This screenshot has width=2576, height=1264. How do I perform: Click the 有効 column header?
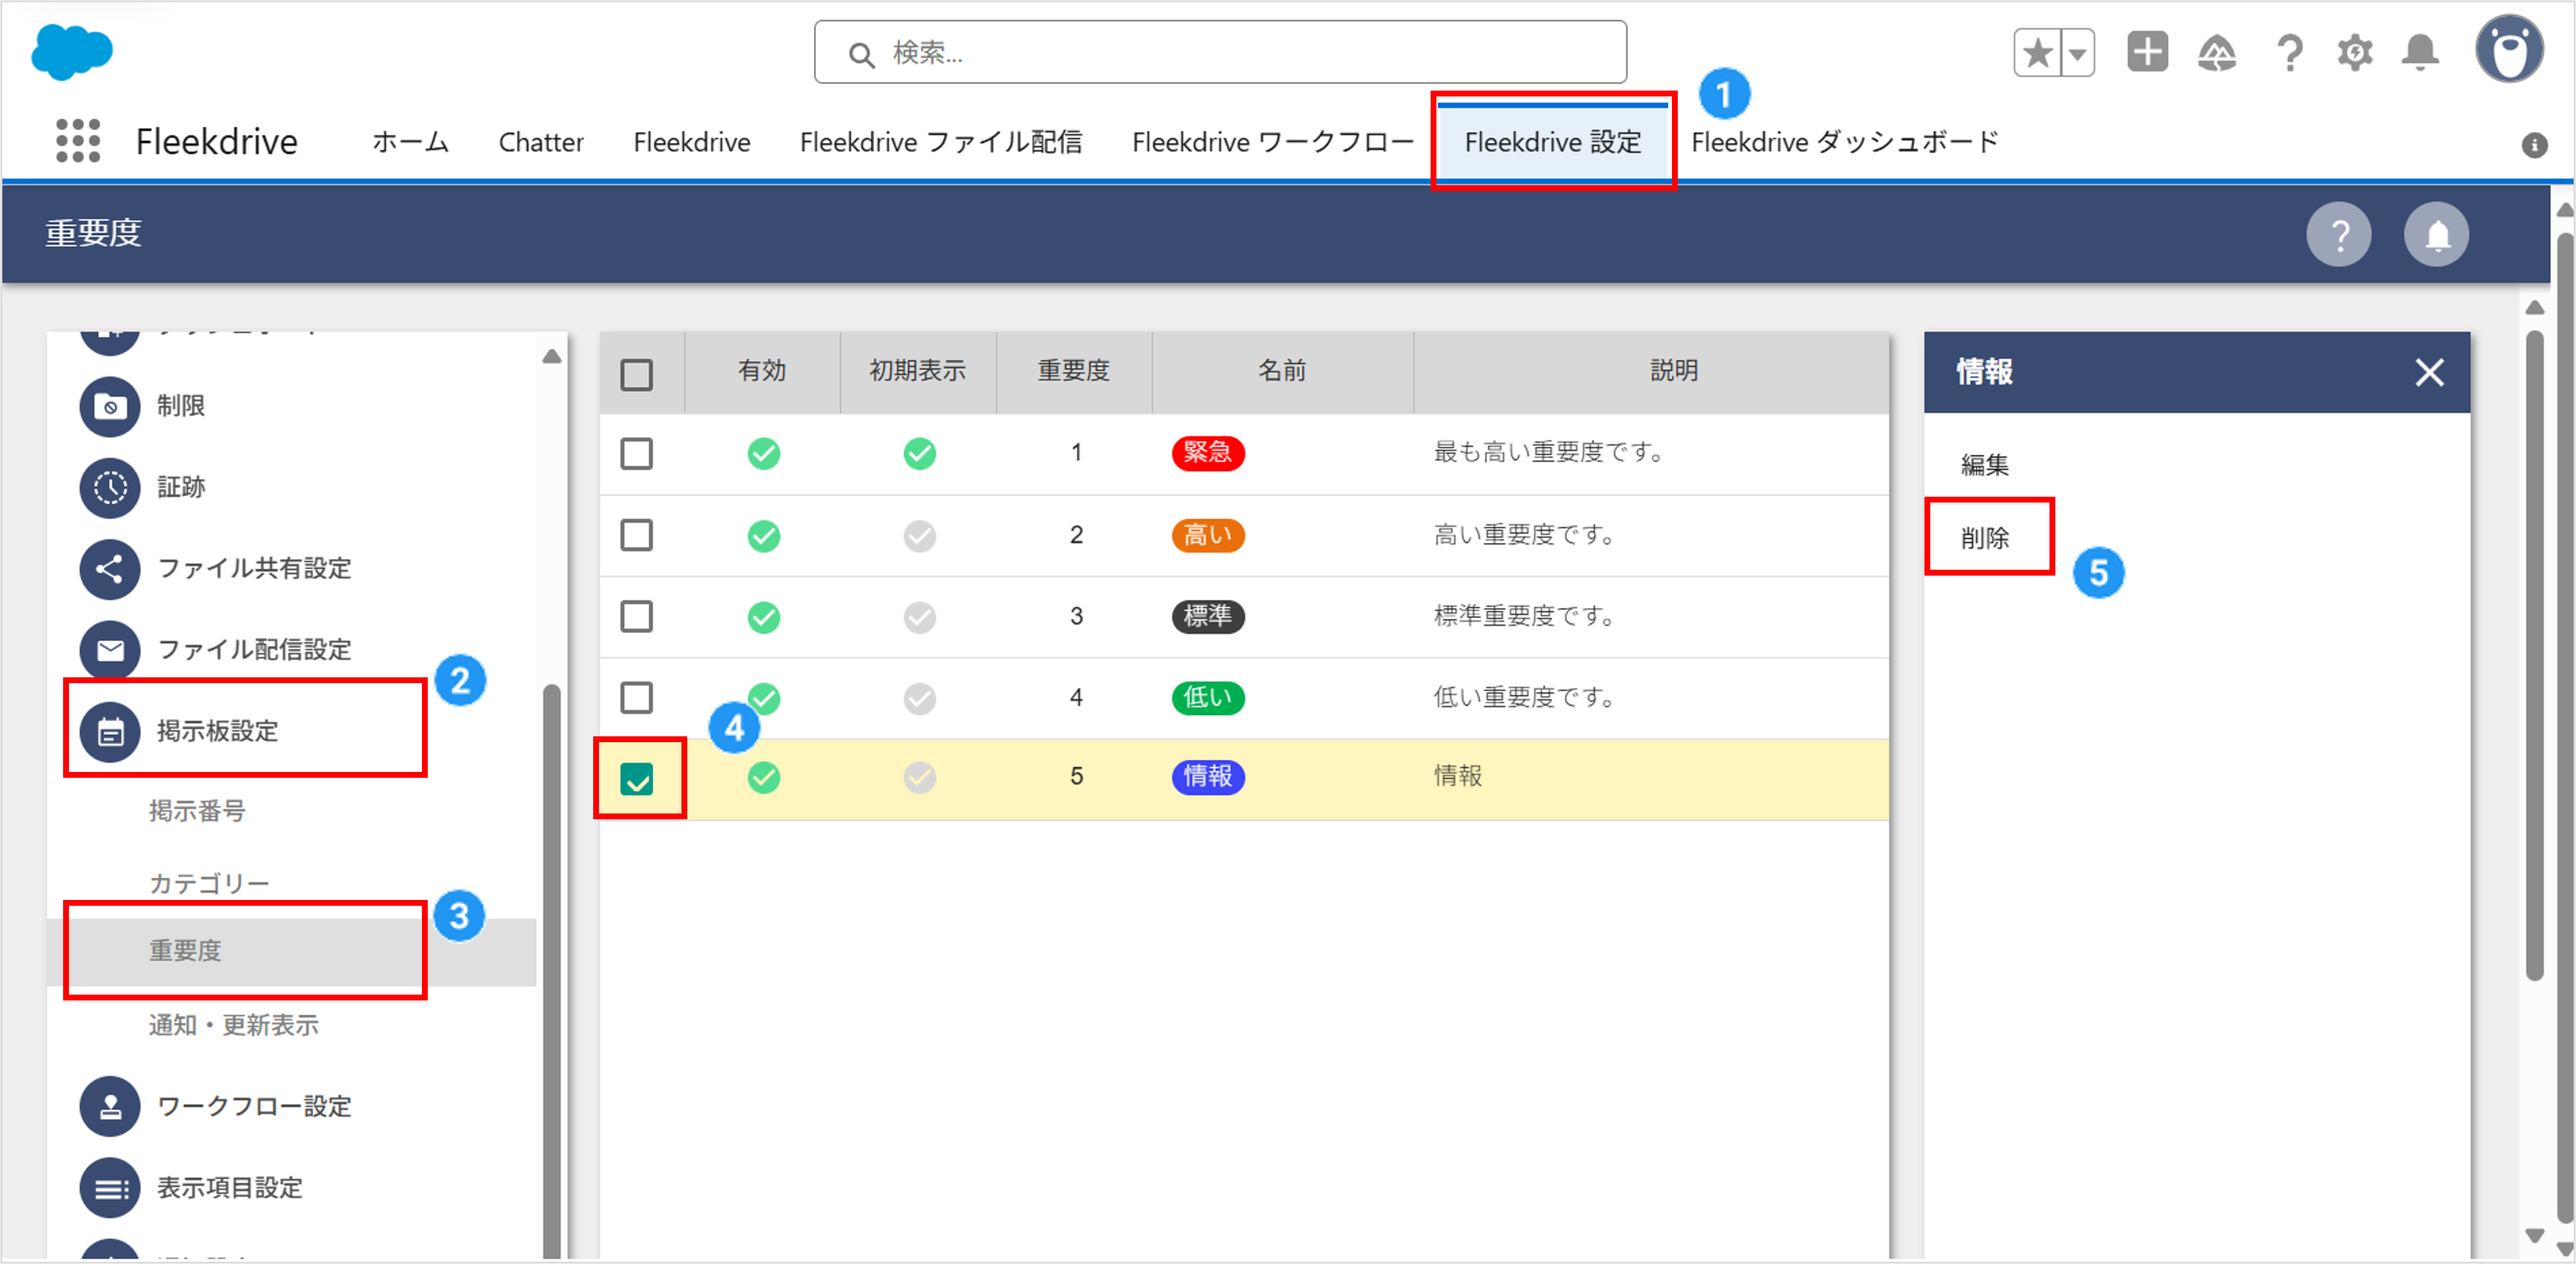pos(763,372)
